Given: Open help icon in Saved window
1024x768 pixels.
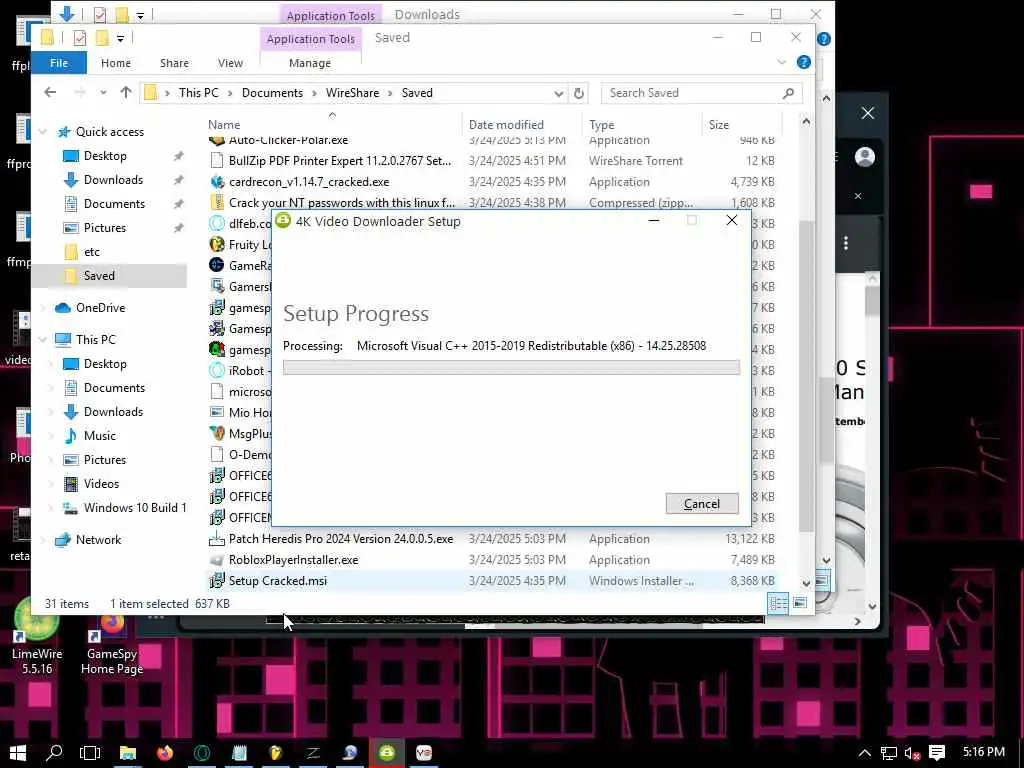Looking at the screenshot, I should point(804,62).
